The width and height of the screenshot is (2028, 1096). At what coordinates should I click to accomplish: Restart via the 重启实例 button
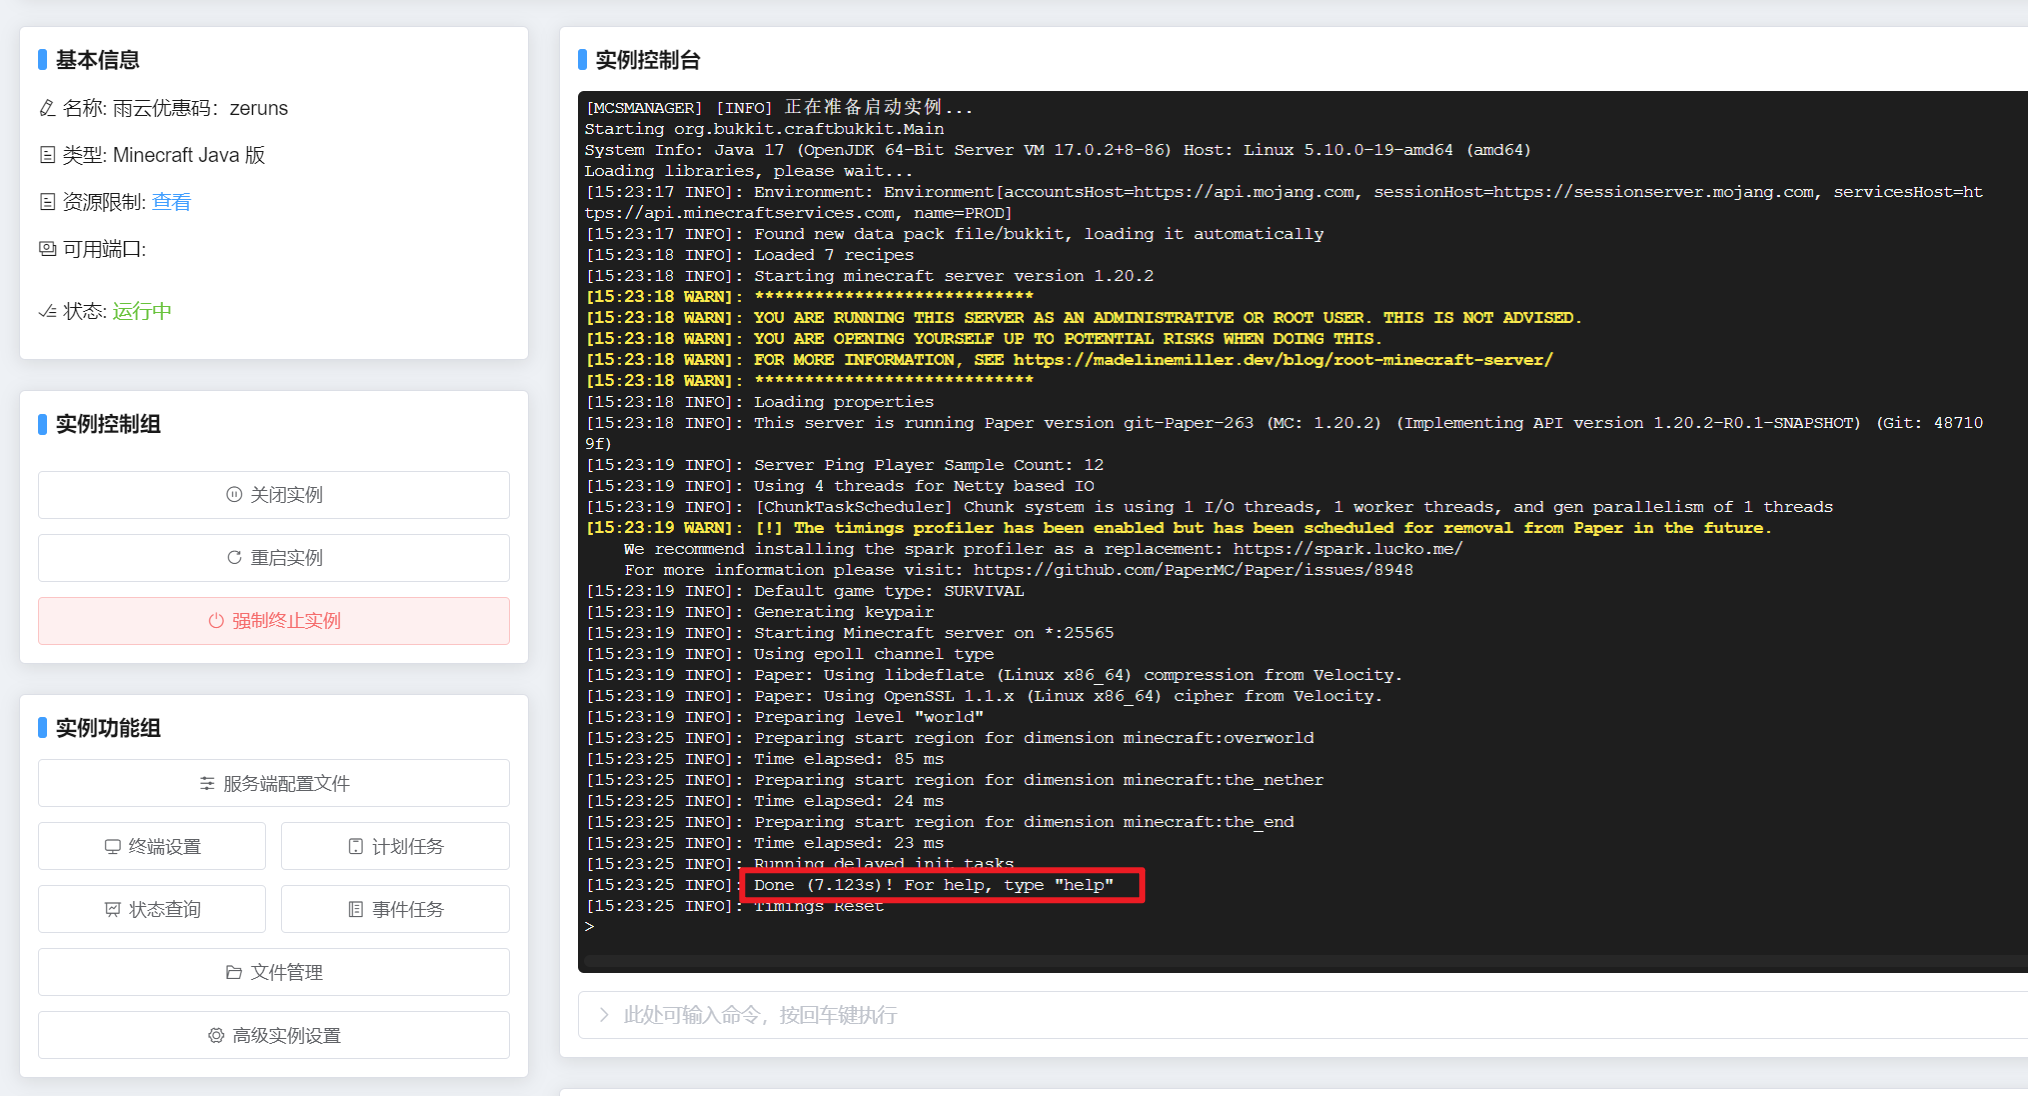pos(274,558)
